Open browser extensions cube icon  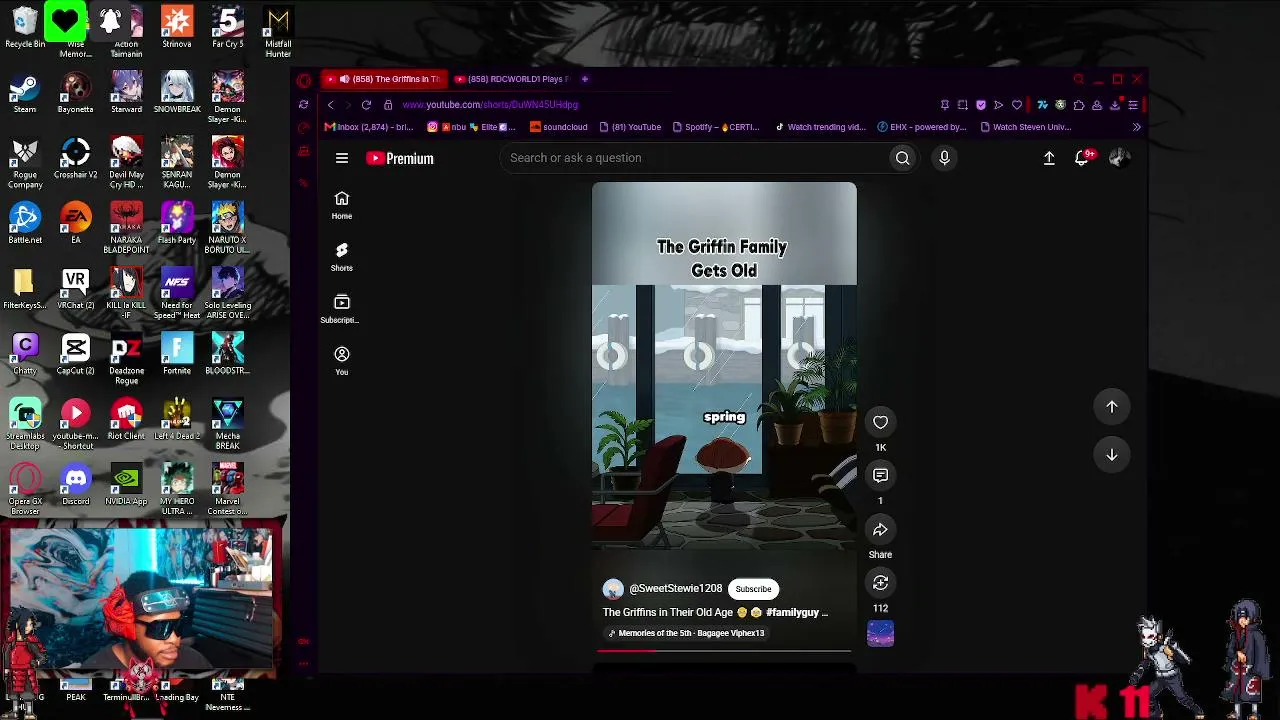(1078, 105)
